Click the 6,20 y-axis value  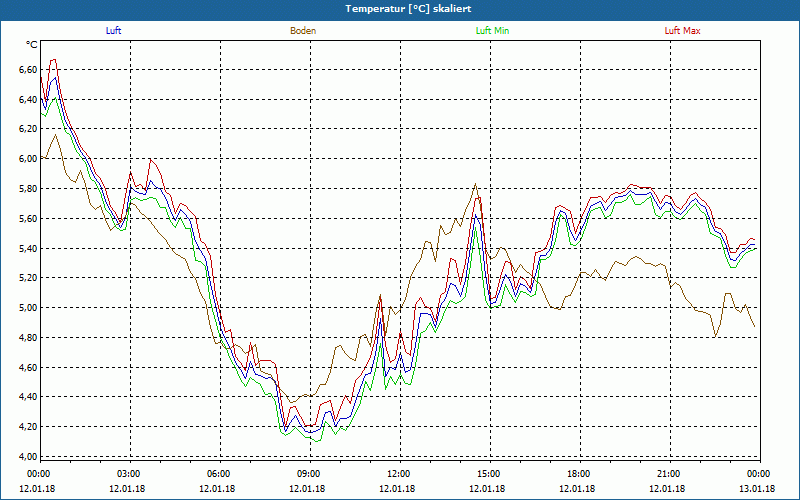(28, 129)
